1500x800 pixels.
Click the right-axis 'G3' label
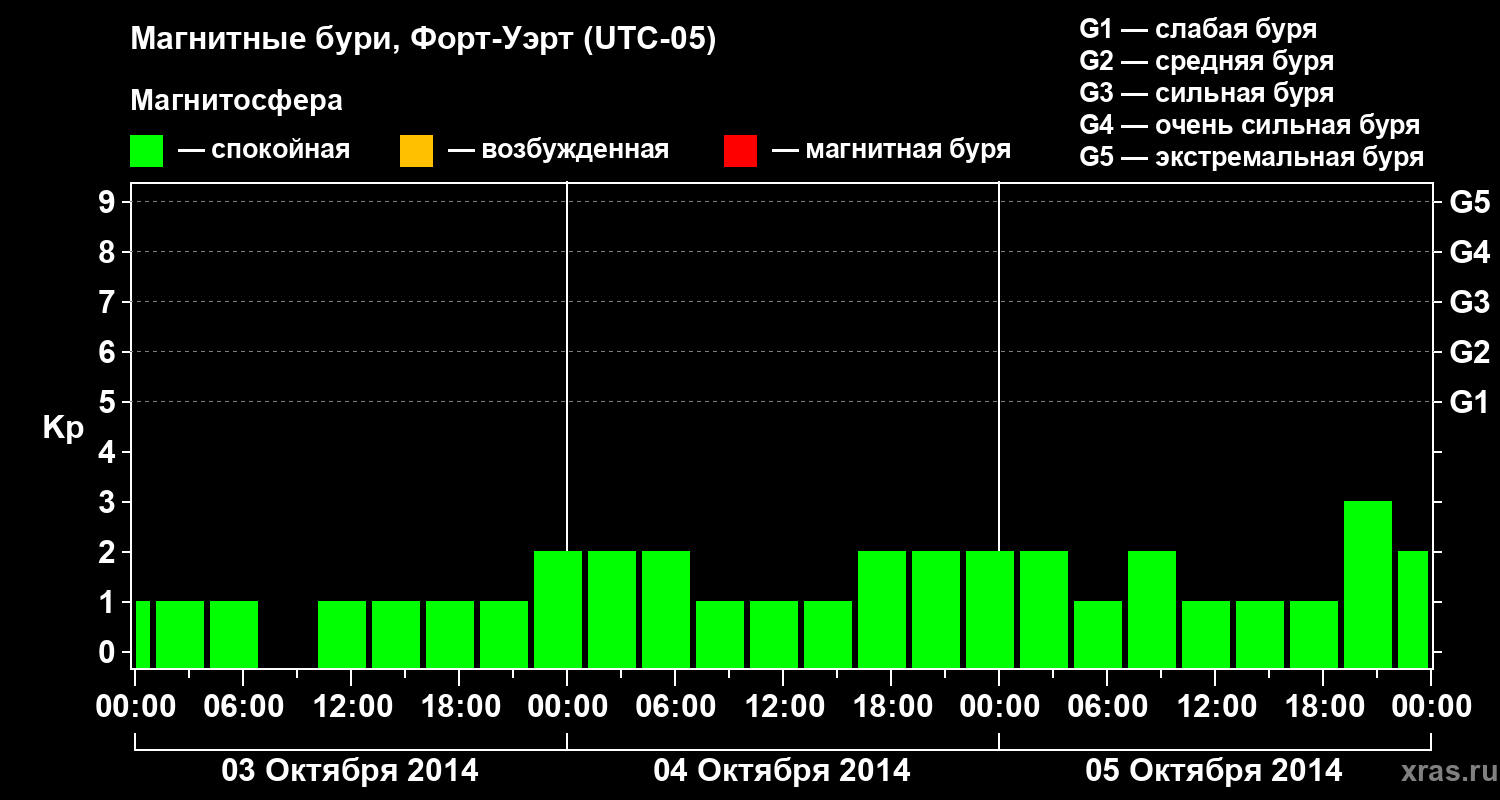(x=1469, y=302)
